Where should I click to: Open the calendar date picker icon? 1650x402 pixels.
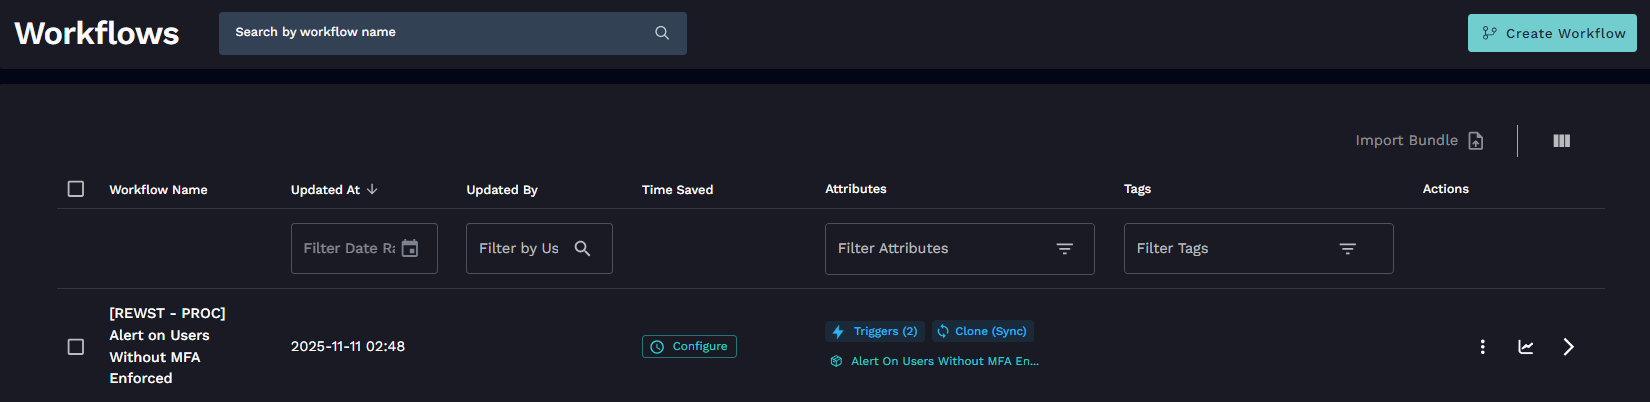click(410, 248)
